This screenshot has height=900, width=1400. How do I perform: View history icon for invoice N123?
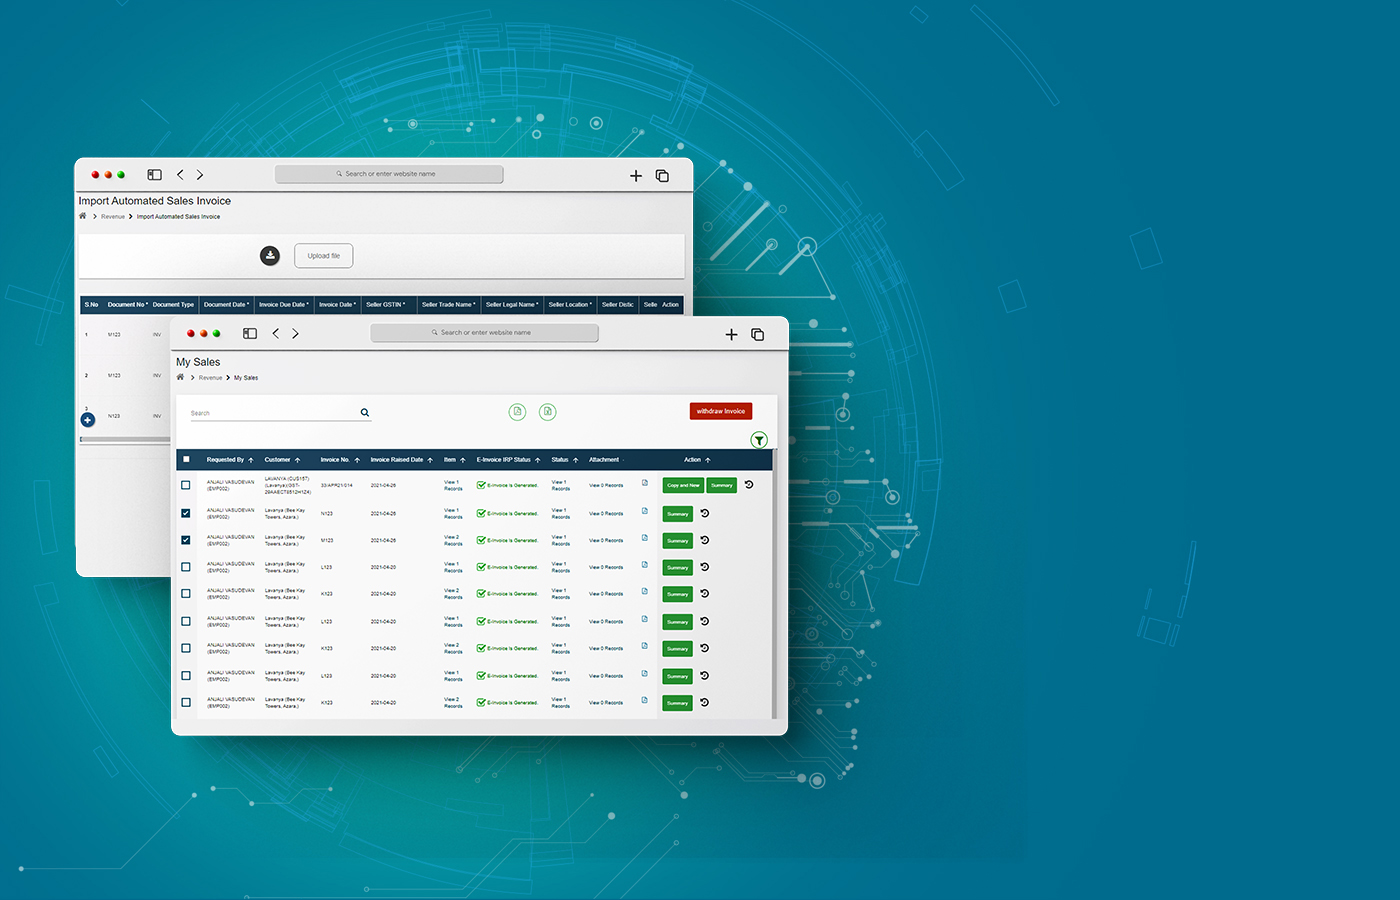(704, 513)
